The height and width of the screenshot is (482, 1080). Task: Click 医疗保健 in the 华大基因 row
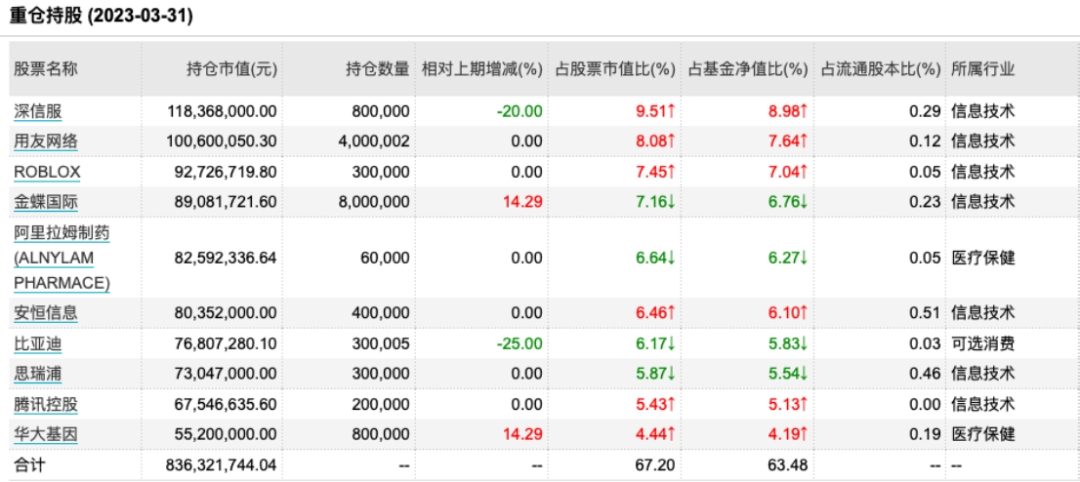click(983, 434)
